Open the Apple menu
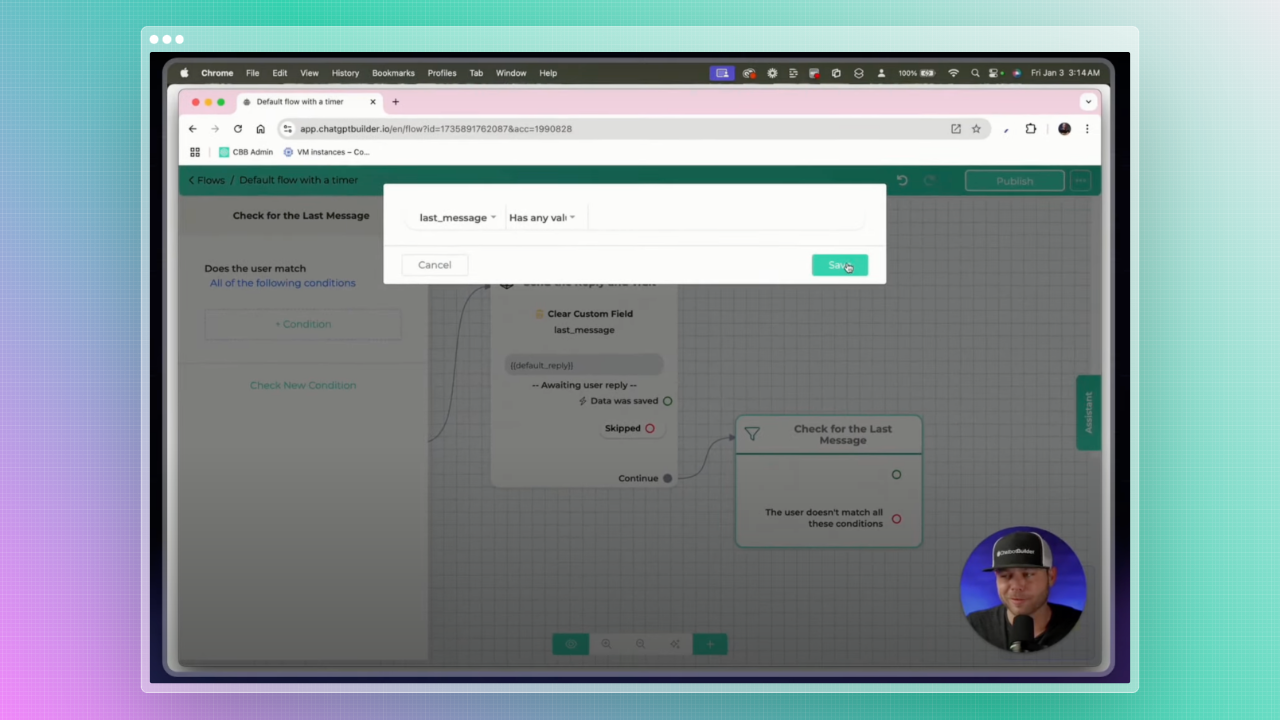 pyautogui.click(x=184, y=73)
